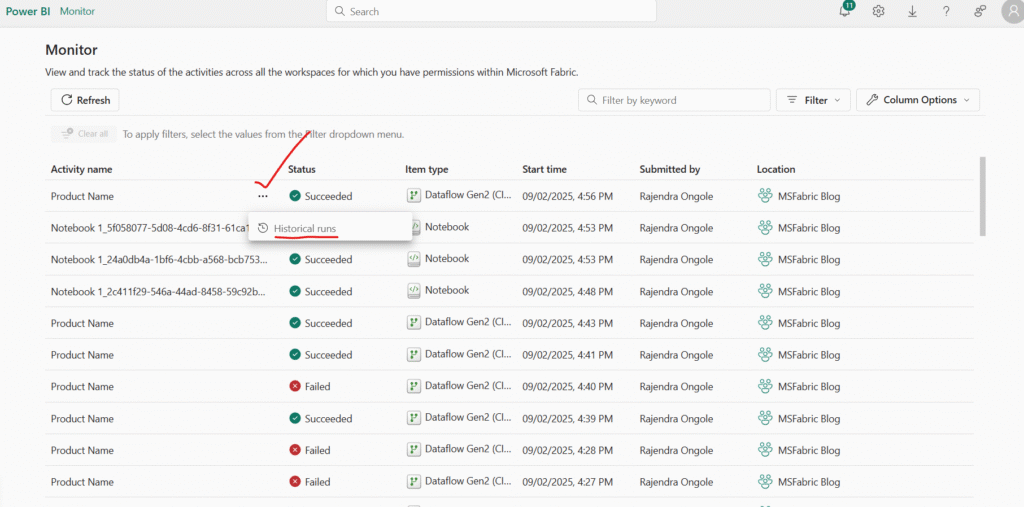
Task: Open the more options ellipsis for Product Name 4:56 PM
Action: point(263,196)
